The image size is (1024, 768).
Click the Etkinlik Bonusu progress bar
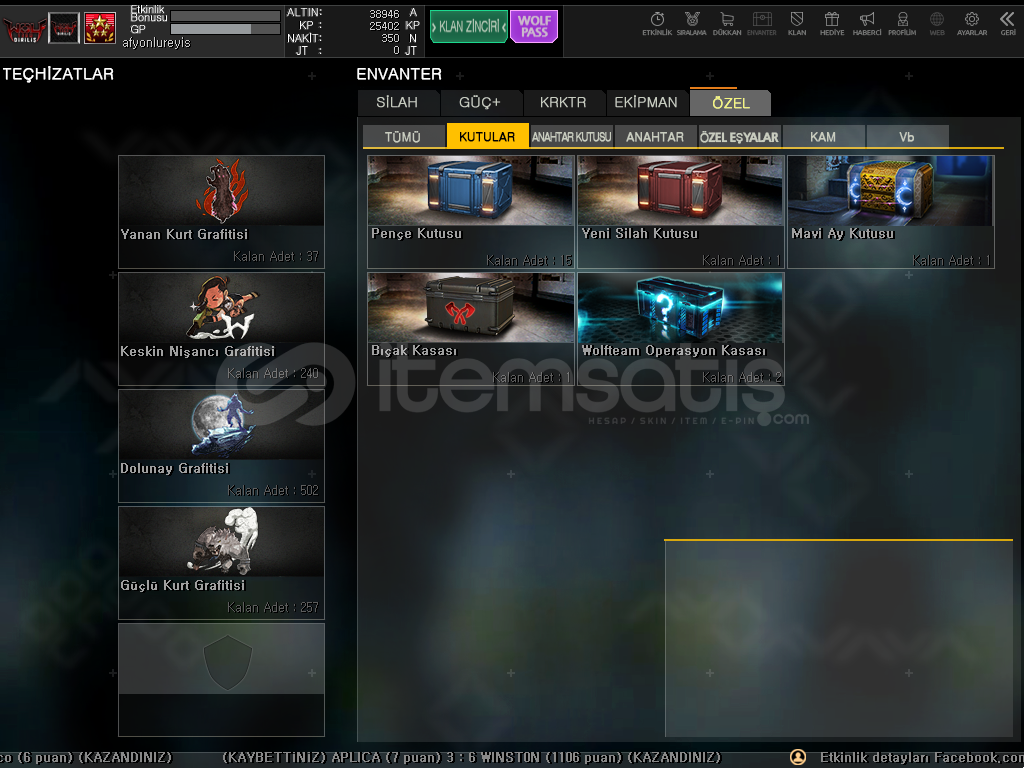click(x=225, y=16)
